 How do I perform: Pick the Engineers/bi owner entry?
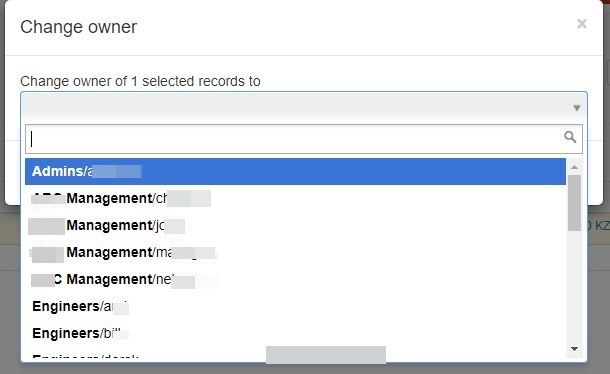pyautogui.click(x=295, y=334)
